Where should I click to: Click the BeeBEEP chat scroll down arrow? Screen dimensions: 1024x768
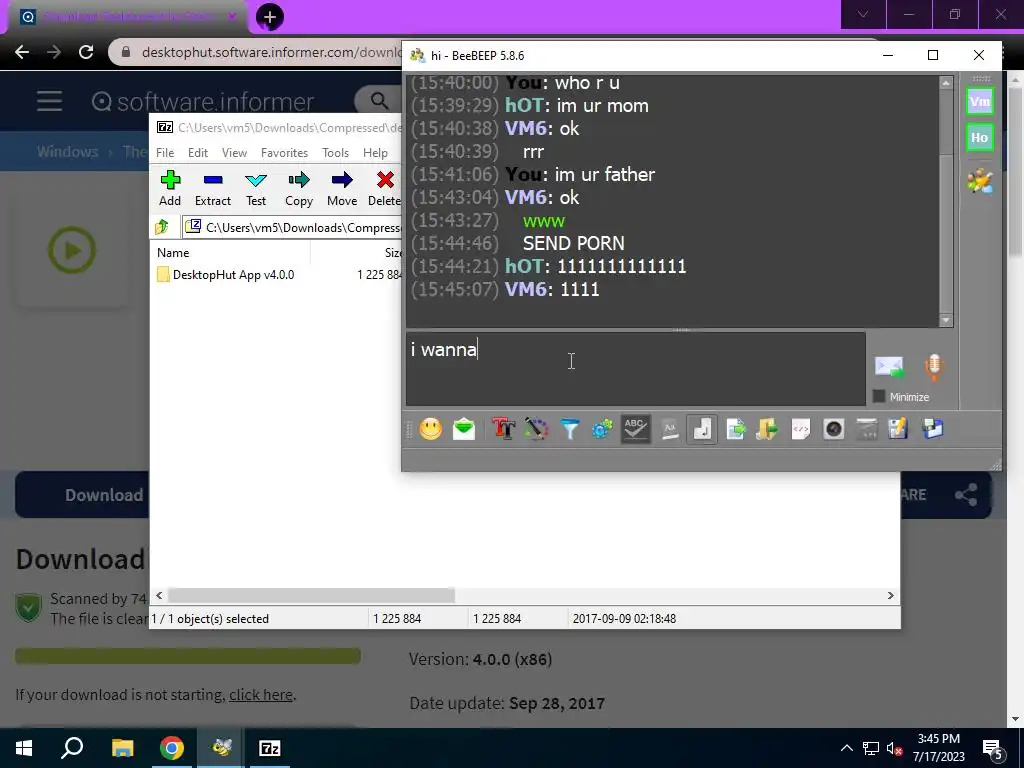click(x=946, y=320)
